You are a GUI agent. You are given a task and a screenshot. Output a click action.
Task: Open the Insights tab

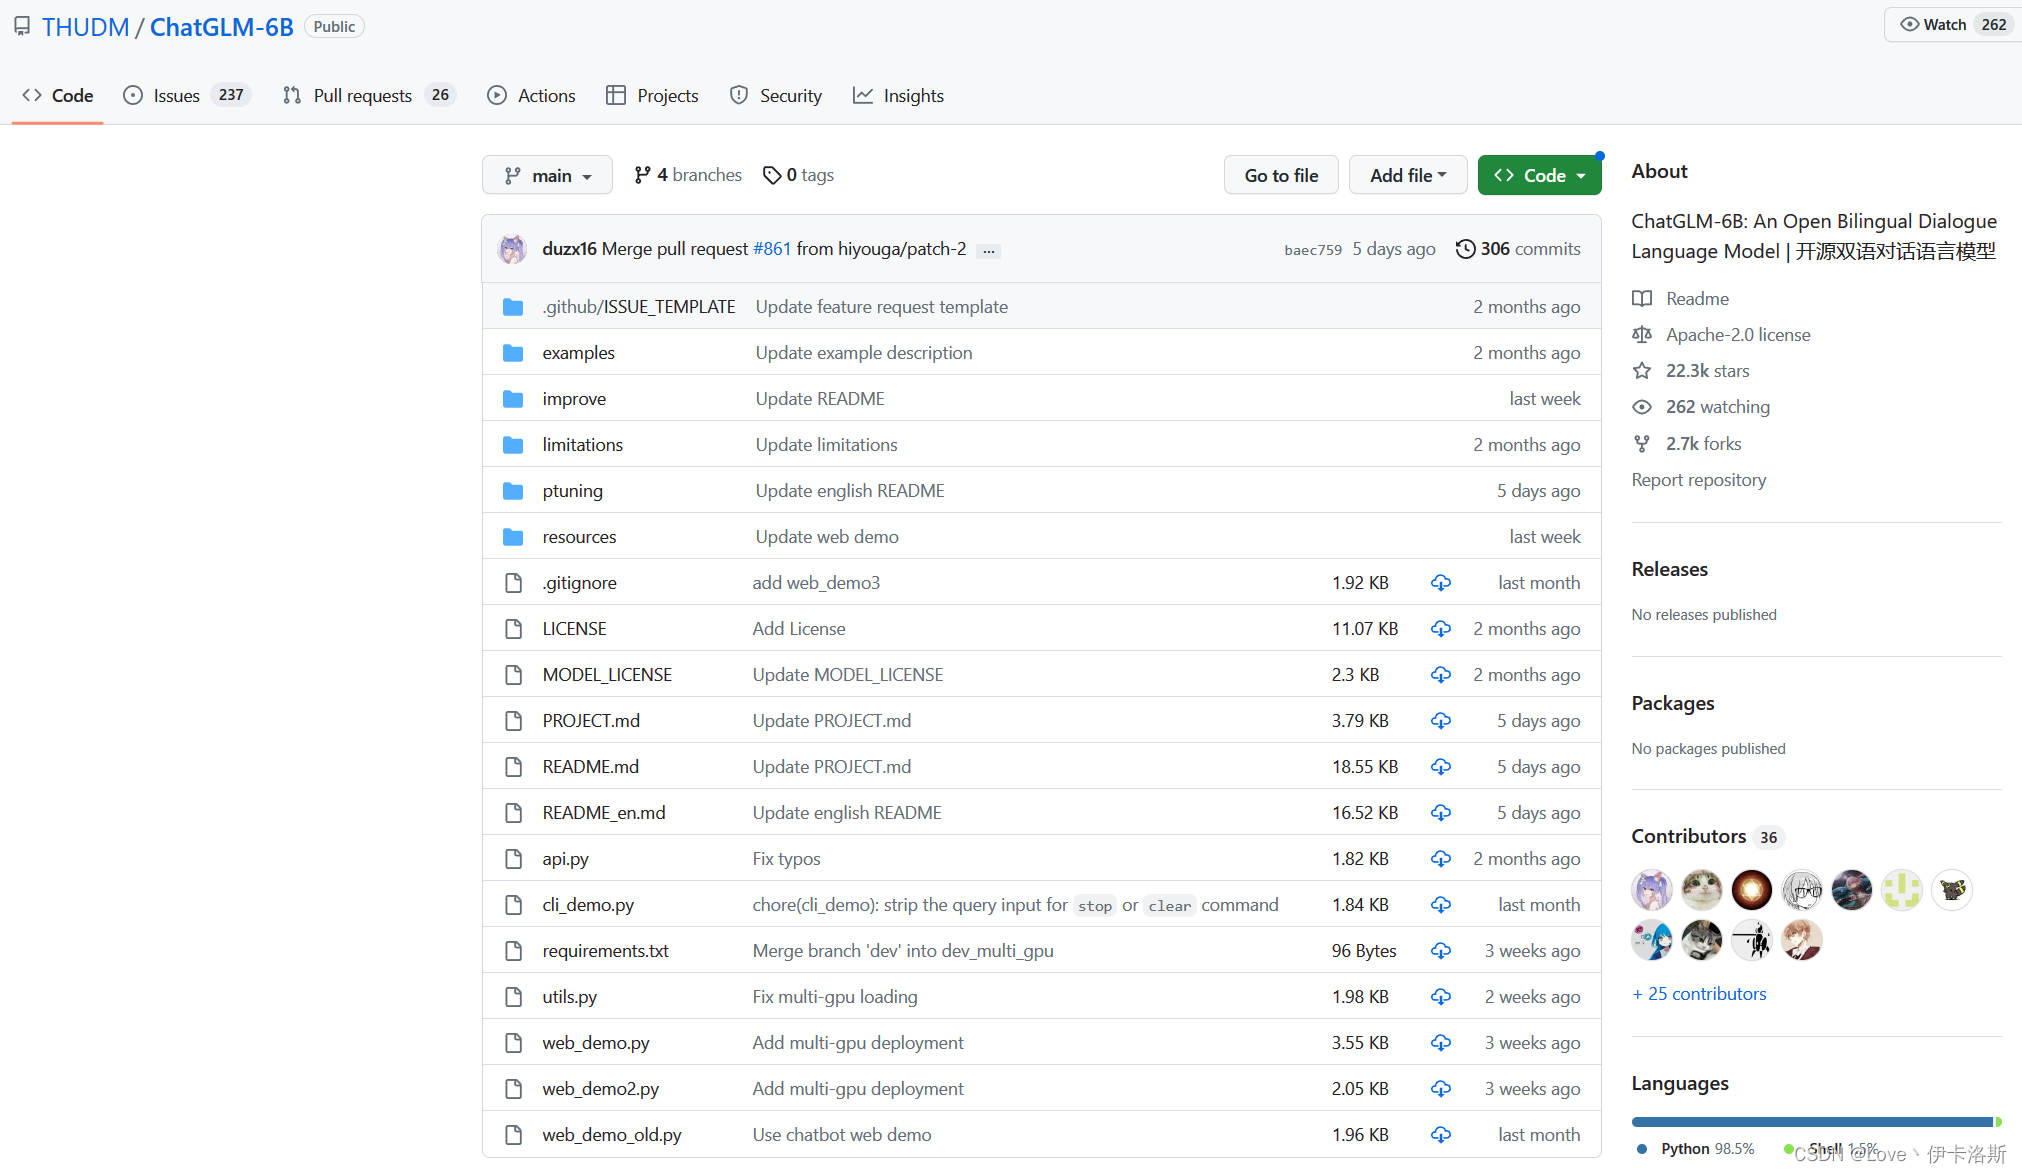(898, 96)
